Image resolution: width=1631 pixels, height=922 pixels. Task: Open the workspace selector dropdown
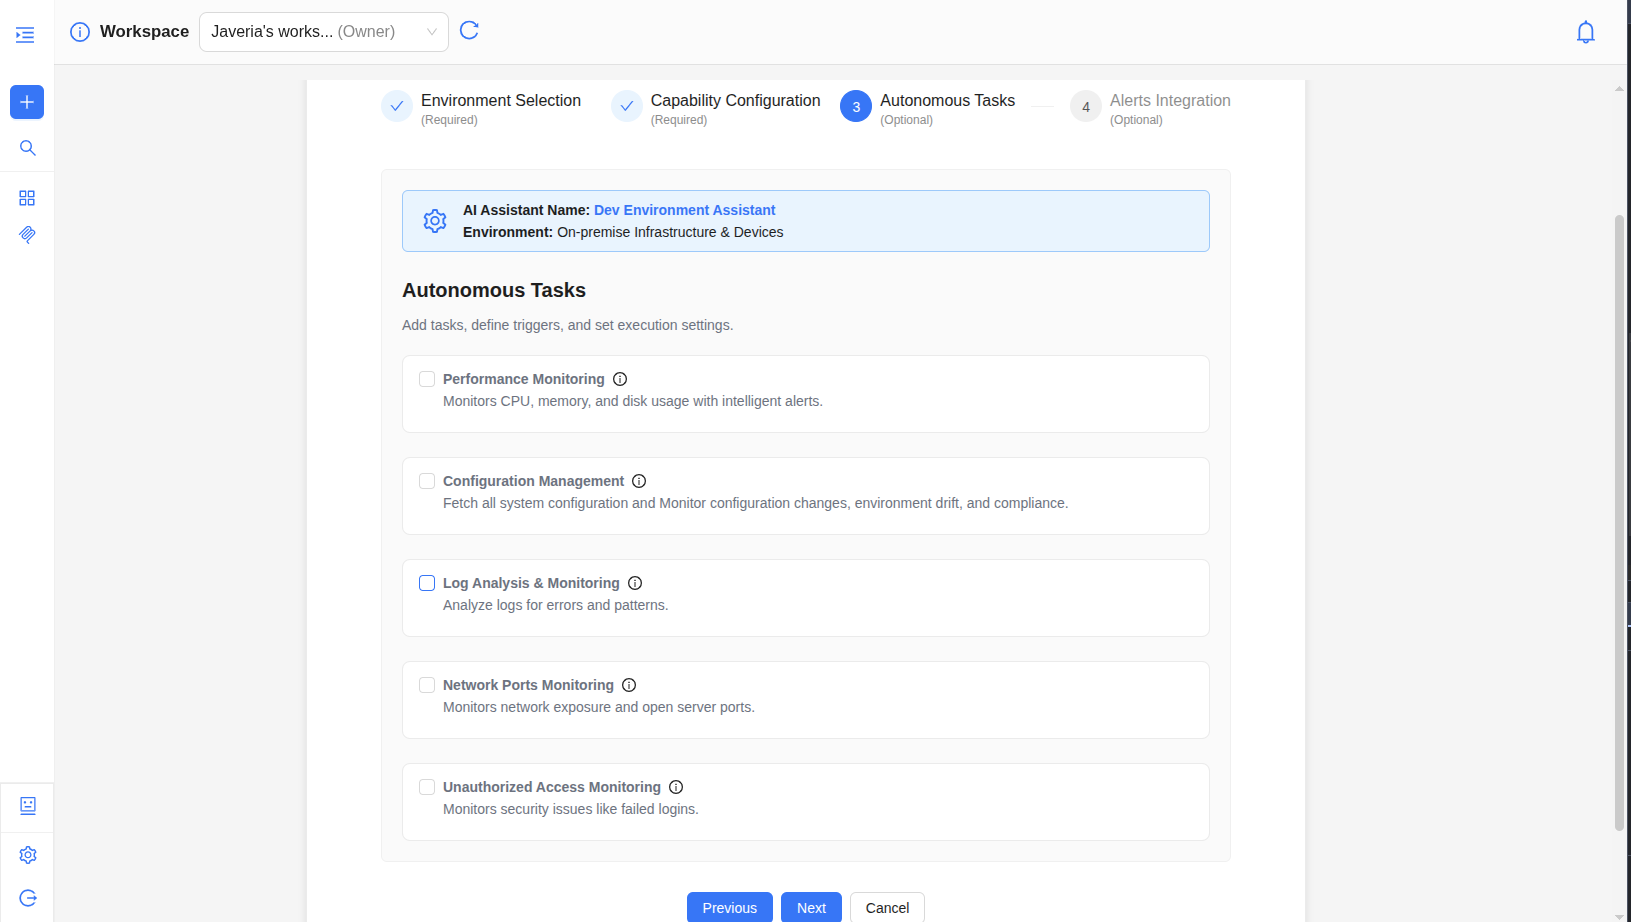323,32
